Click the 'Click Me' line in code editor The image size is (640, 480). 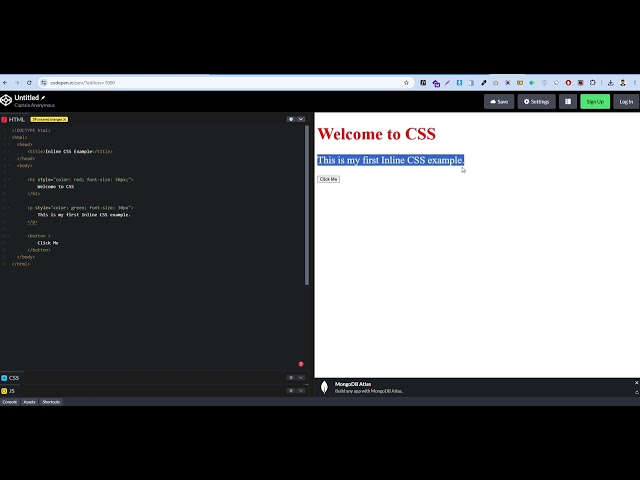click(48, 243)
